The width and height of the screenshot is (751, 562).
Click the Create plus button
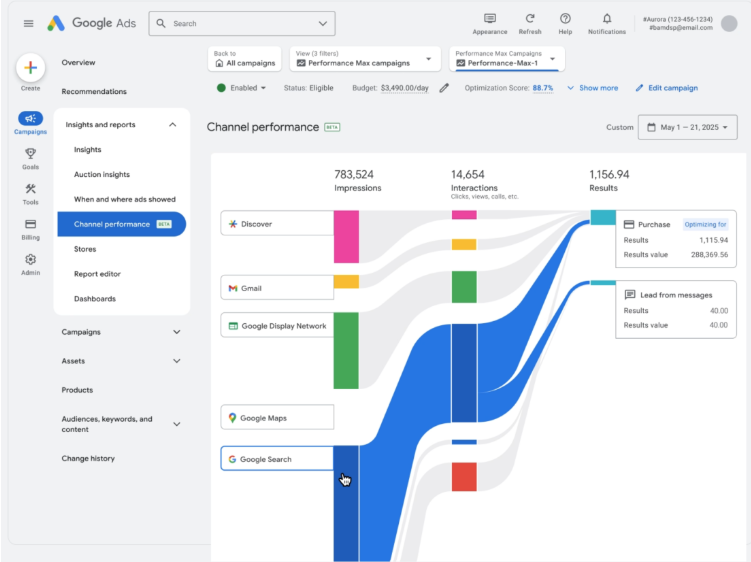tap(30, 68)
